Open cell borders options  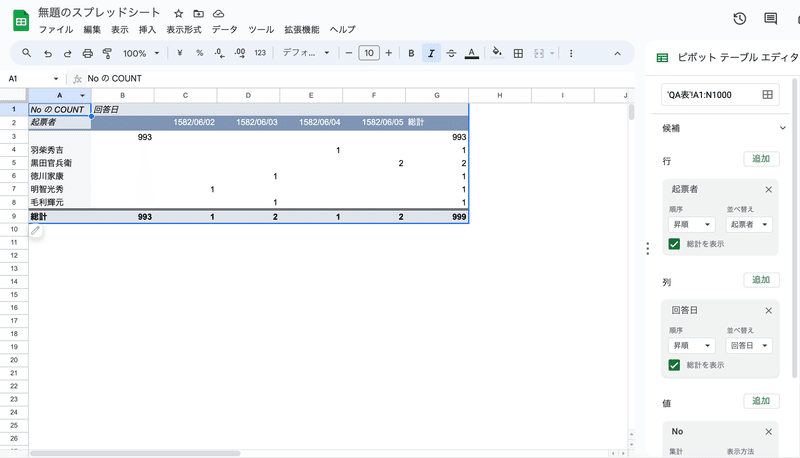coord(518,53)
